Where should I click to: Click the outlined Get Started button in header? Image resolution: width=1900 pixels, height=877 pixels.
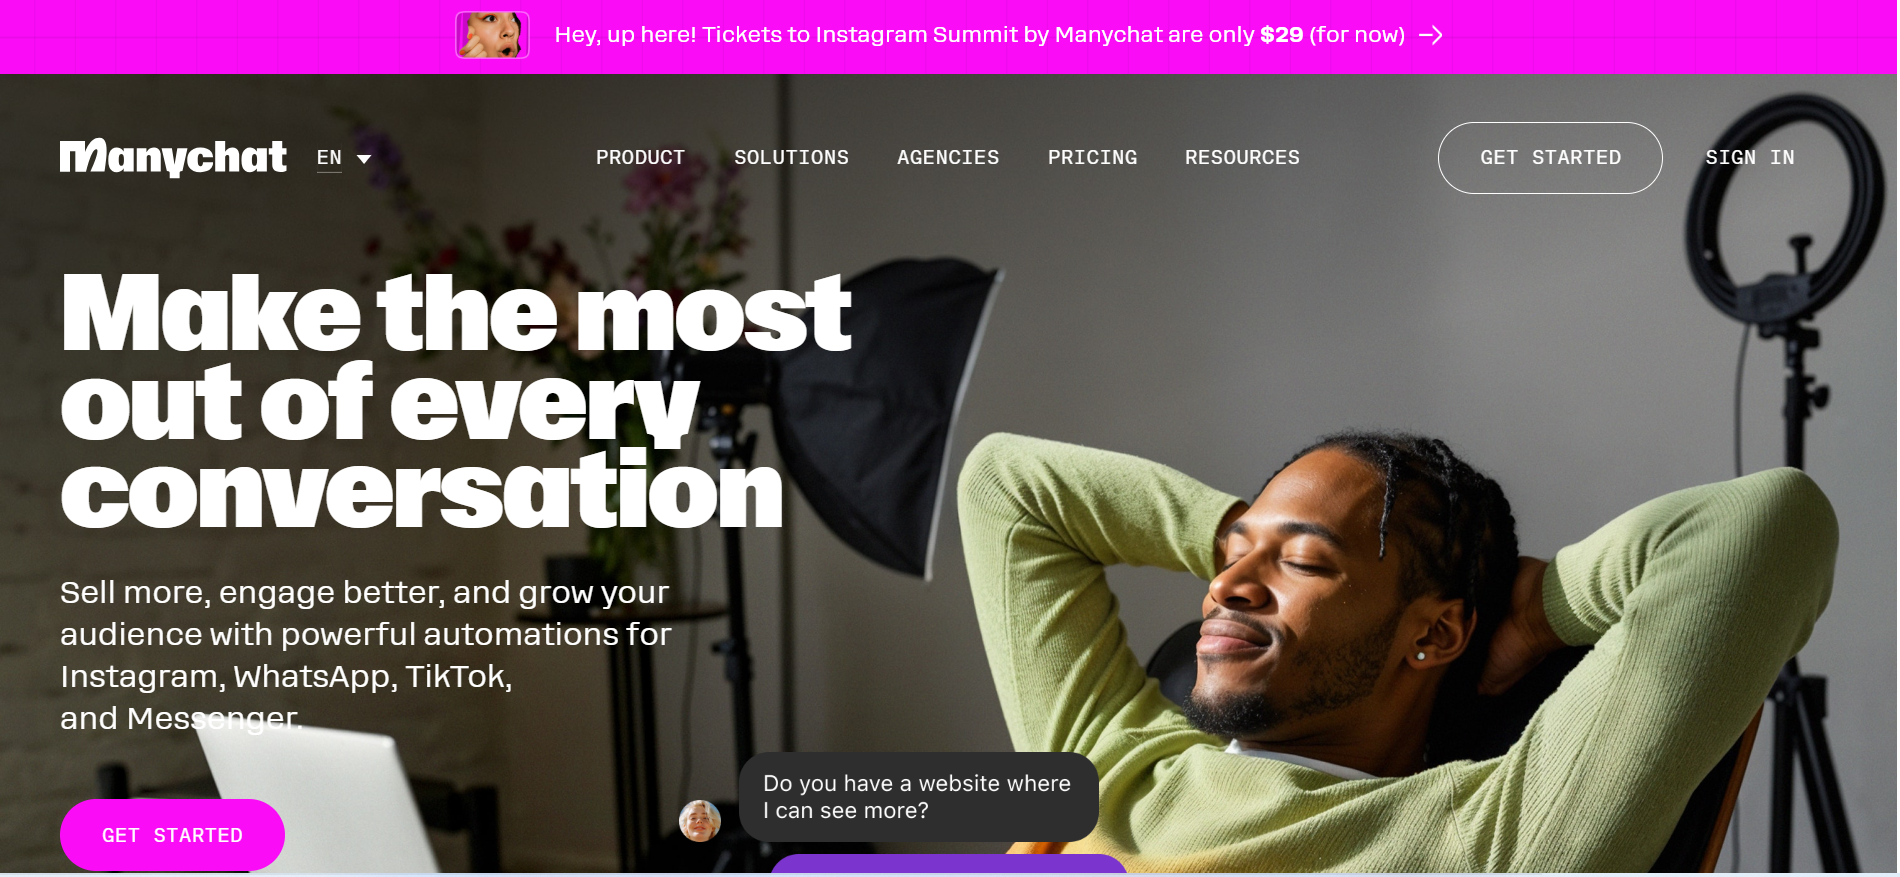1550,158
